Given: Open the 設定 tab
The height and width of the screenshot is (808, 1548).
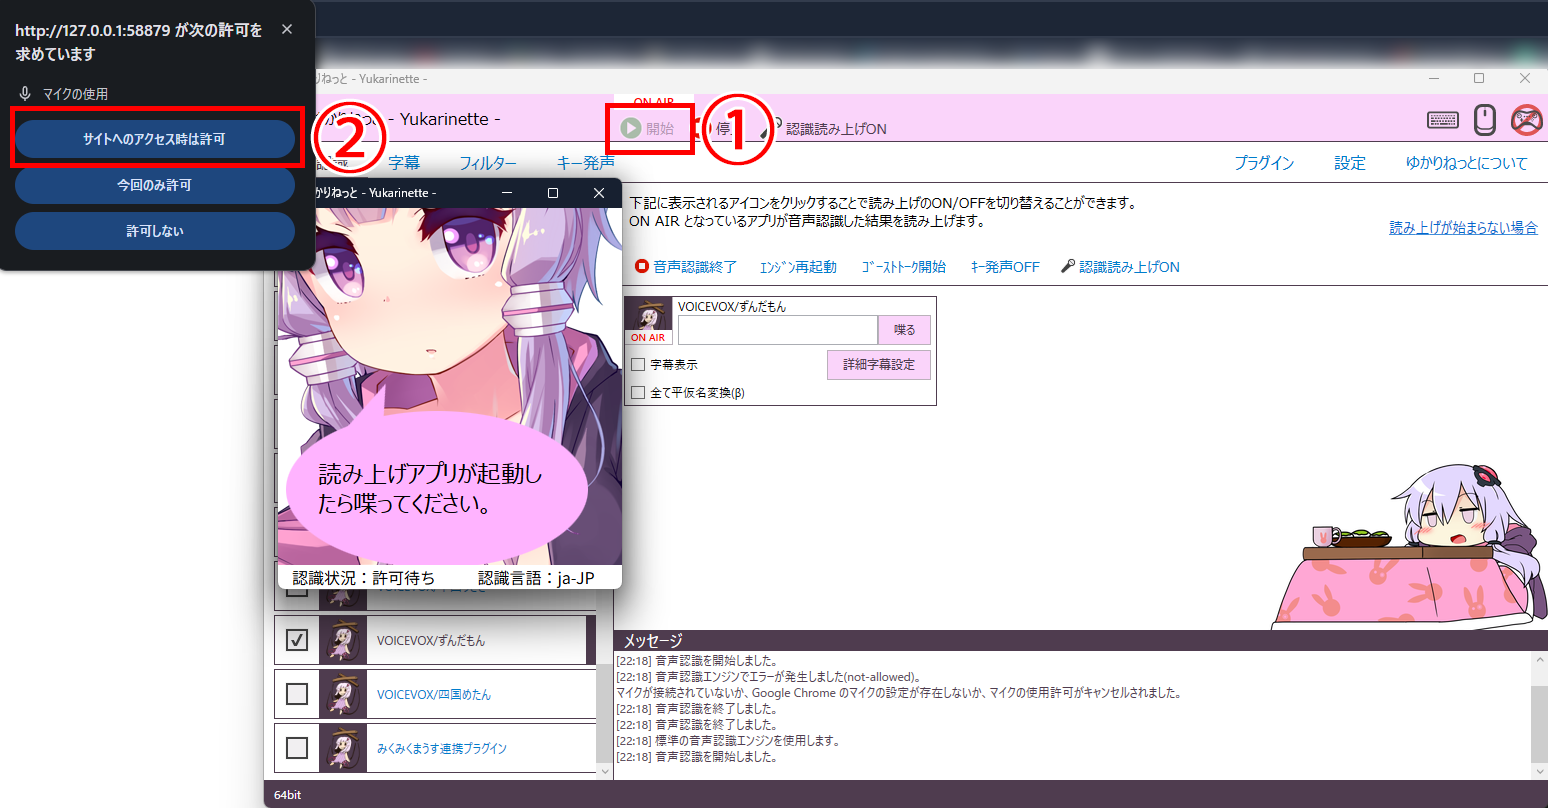Looking at the screenshot, I should 1350,163.
